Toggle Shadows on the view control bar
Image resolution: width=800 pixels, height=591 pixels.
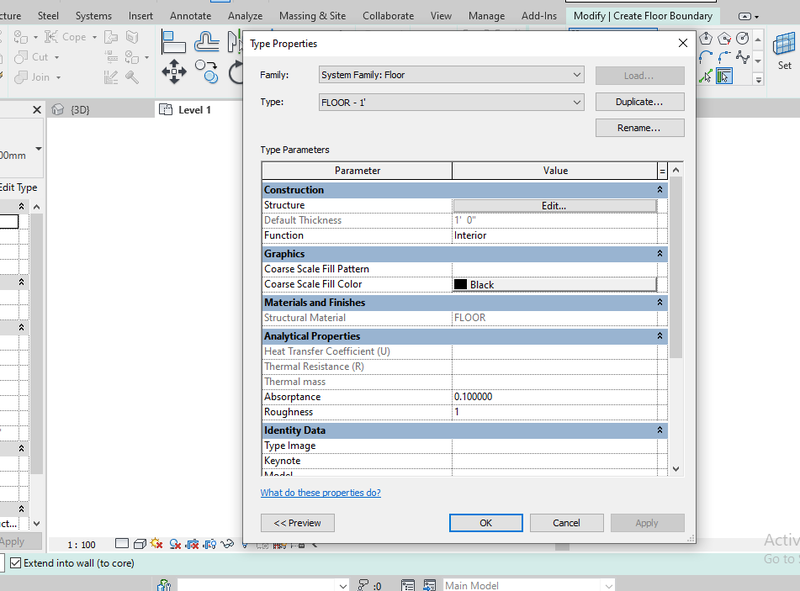pos(175,544)
